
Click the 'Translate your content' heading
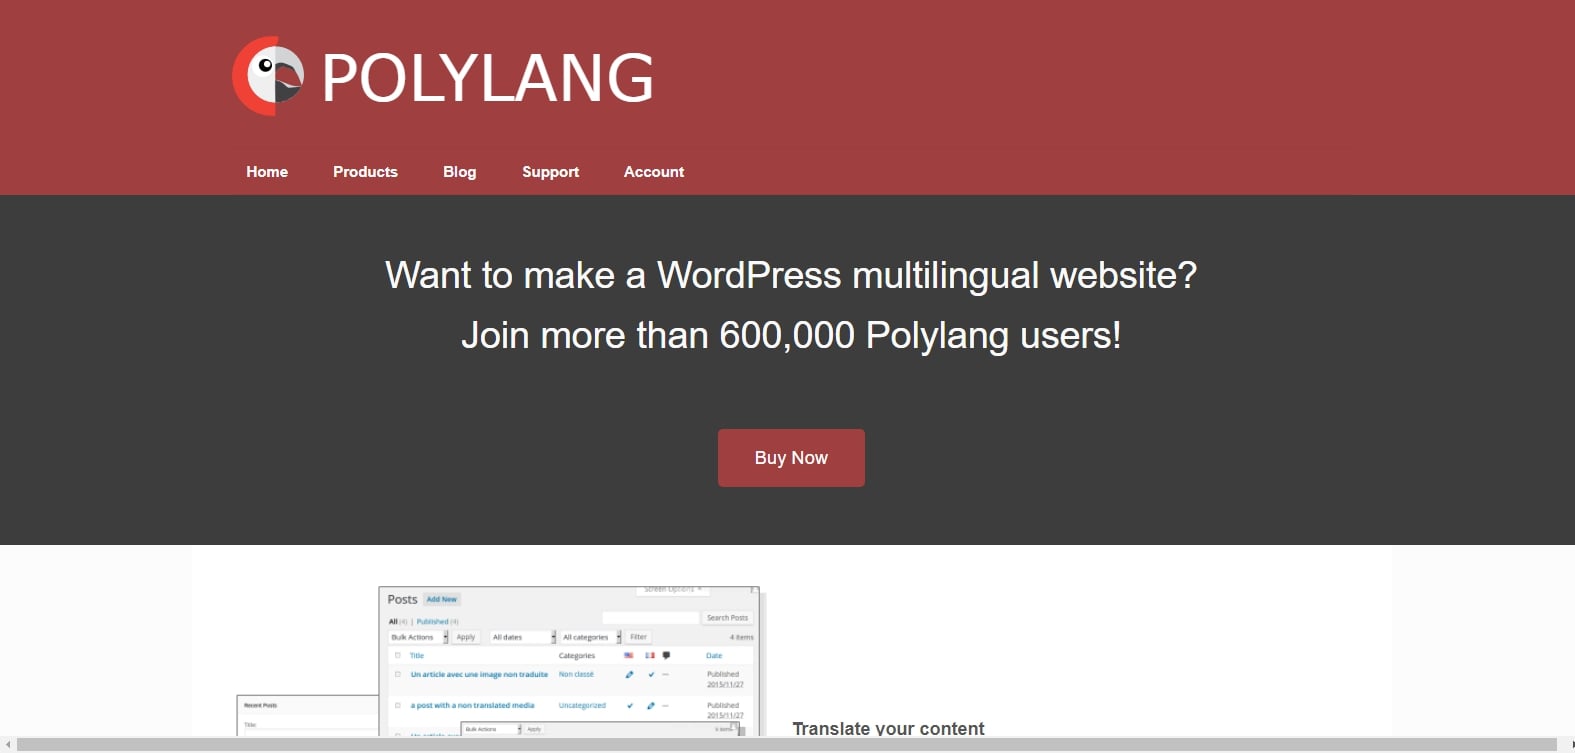pyautogui.click(x=888, y=728)
